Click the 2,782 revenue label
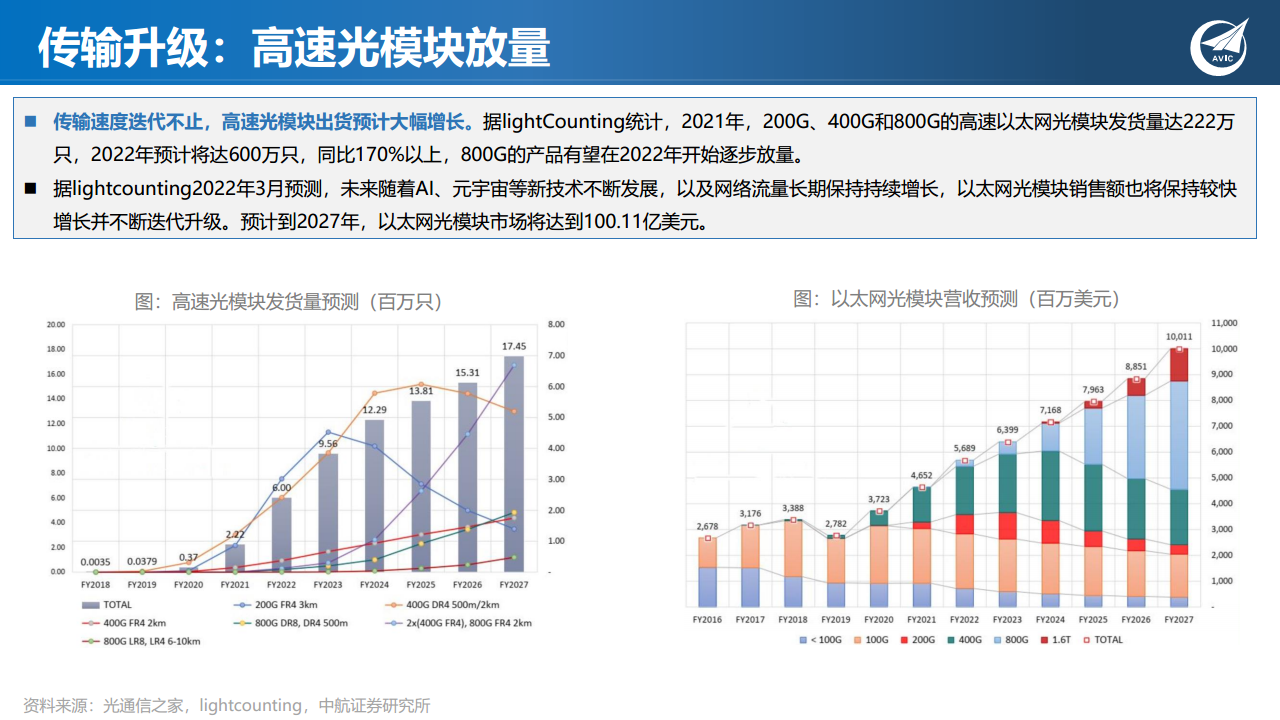The height and width of the screenshot is (720, 1280). tap(836, 523)
